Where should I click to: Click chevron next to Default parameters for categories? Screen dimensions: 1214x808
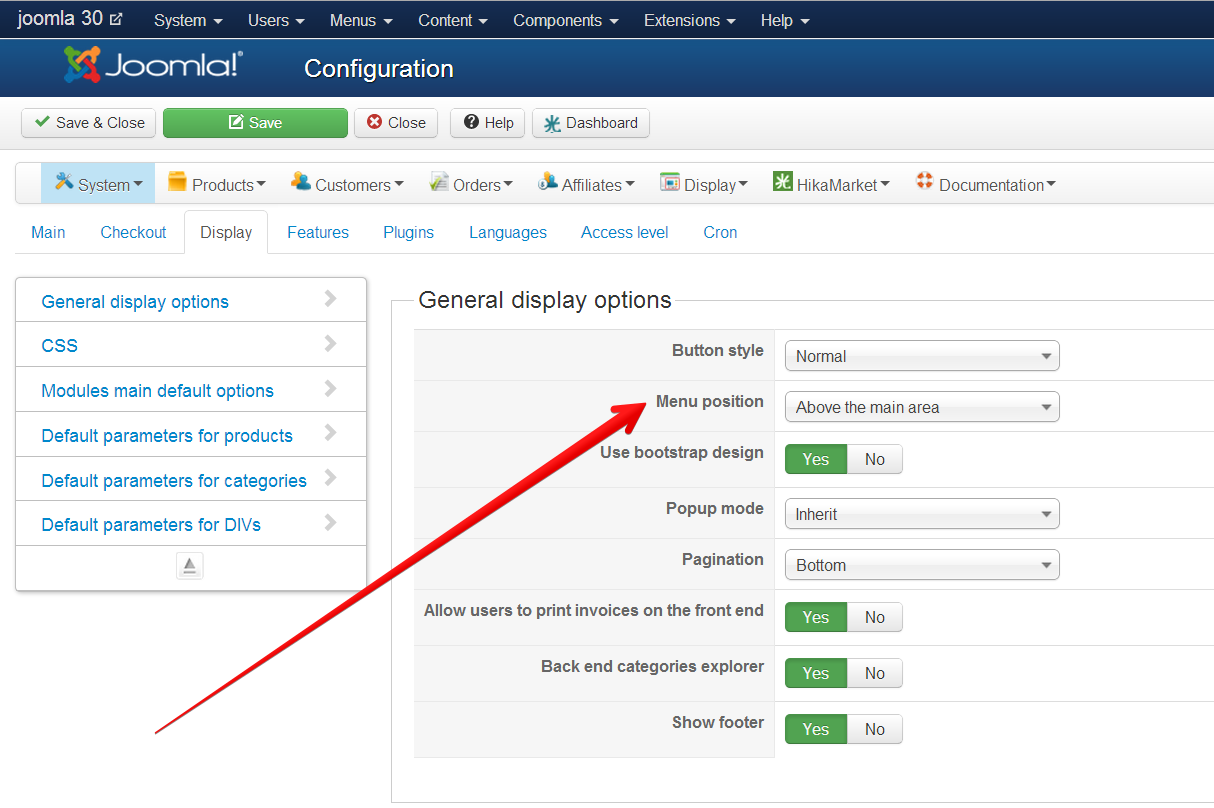[x=331, y=478]
